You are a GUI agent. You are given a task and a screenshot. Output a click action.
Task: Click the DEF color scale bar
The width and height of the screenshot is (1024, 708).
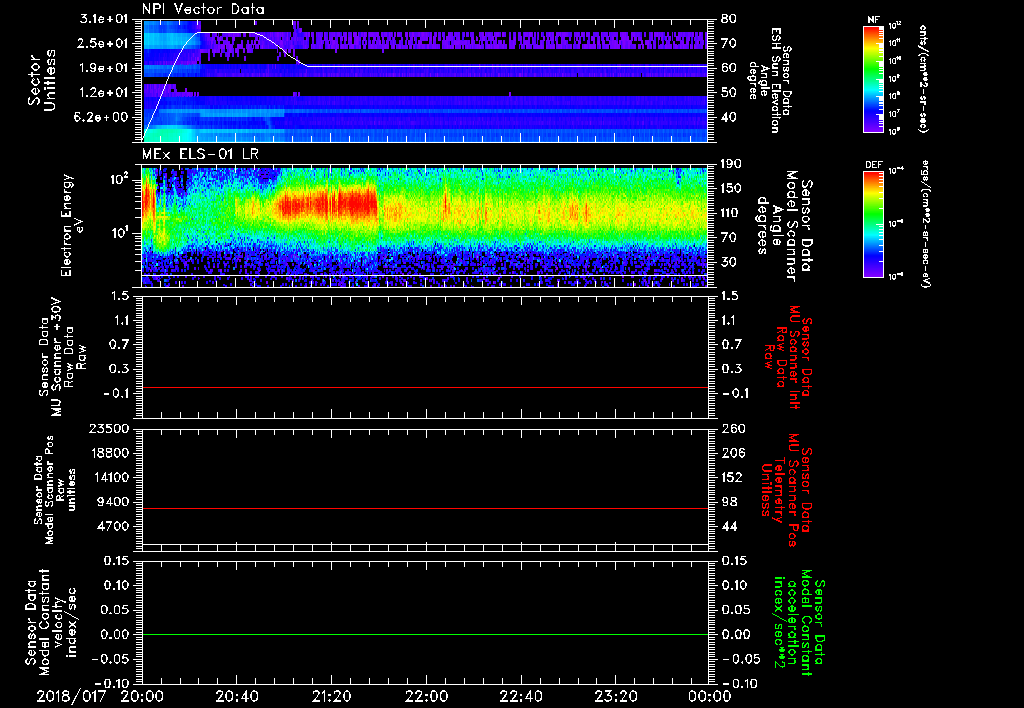874,224
